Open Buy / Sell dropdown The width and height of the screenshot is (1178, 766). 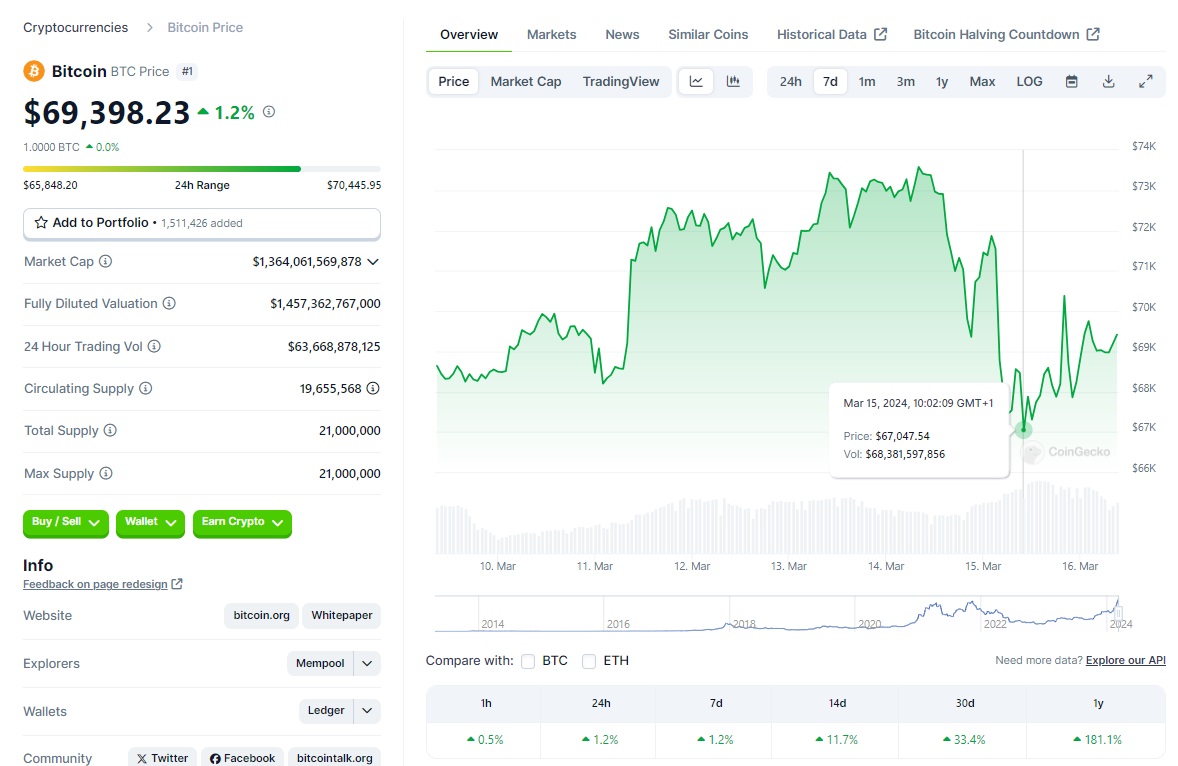(65, 522)
